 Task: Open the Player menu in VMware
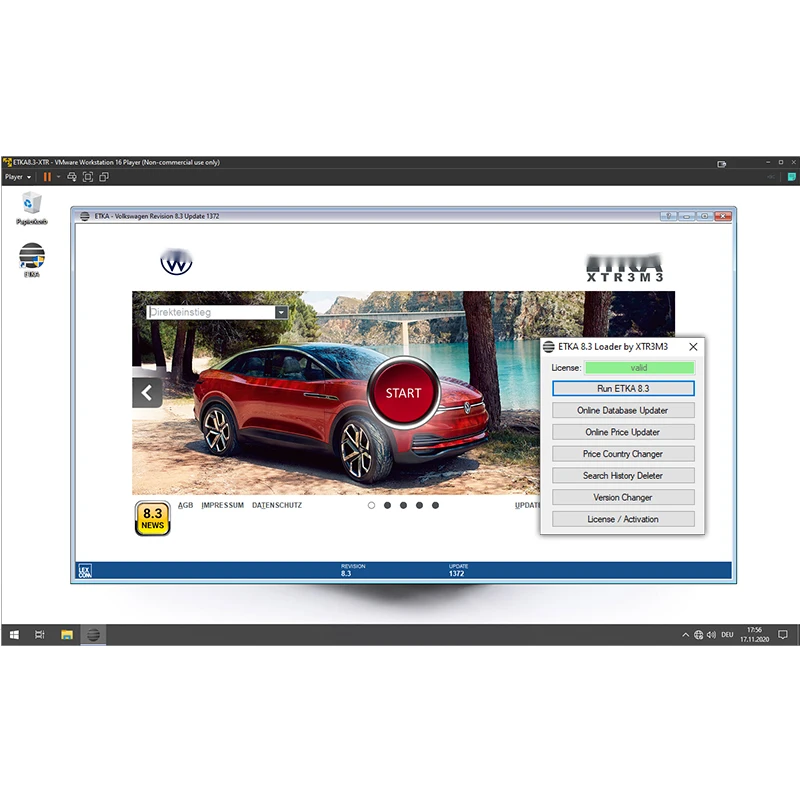point(17,177)
